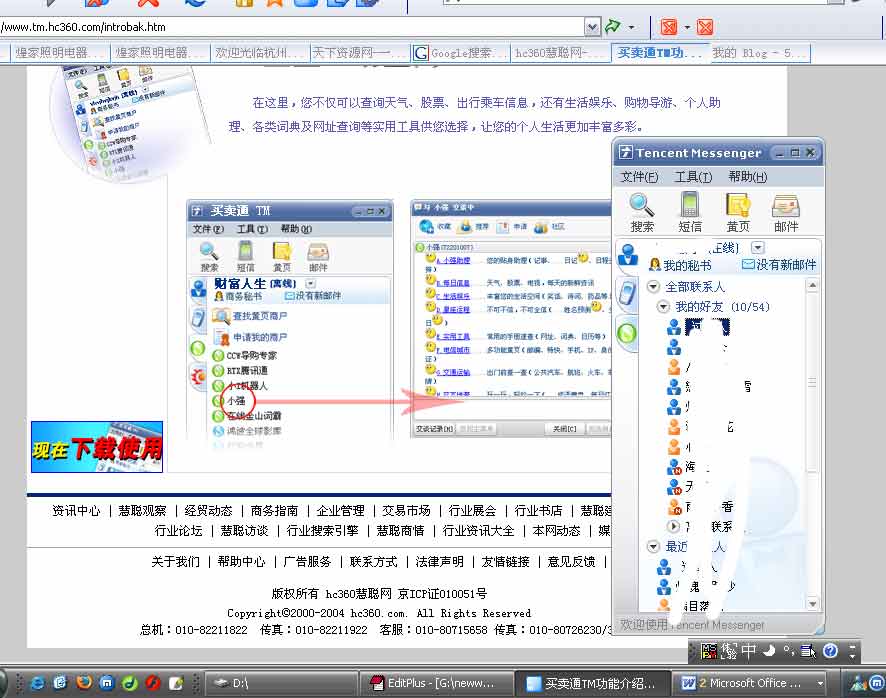Image resolution: width=886 pixels, height=698 pixels.
Task: Click the 意见反馈 footer link
Action: point(571,562)
